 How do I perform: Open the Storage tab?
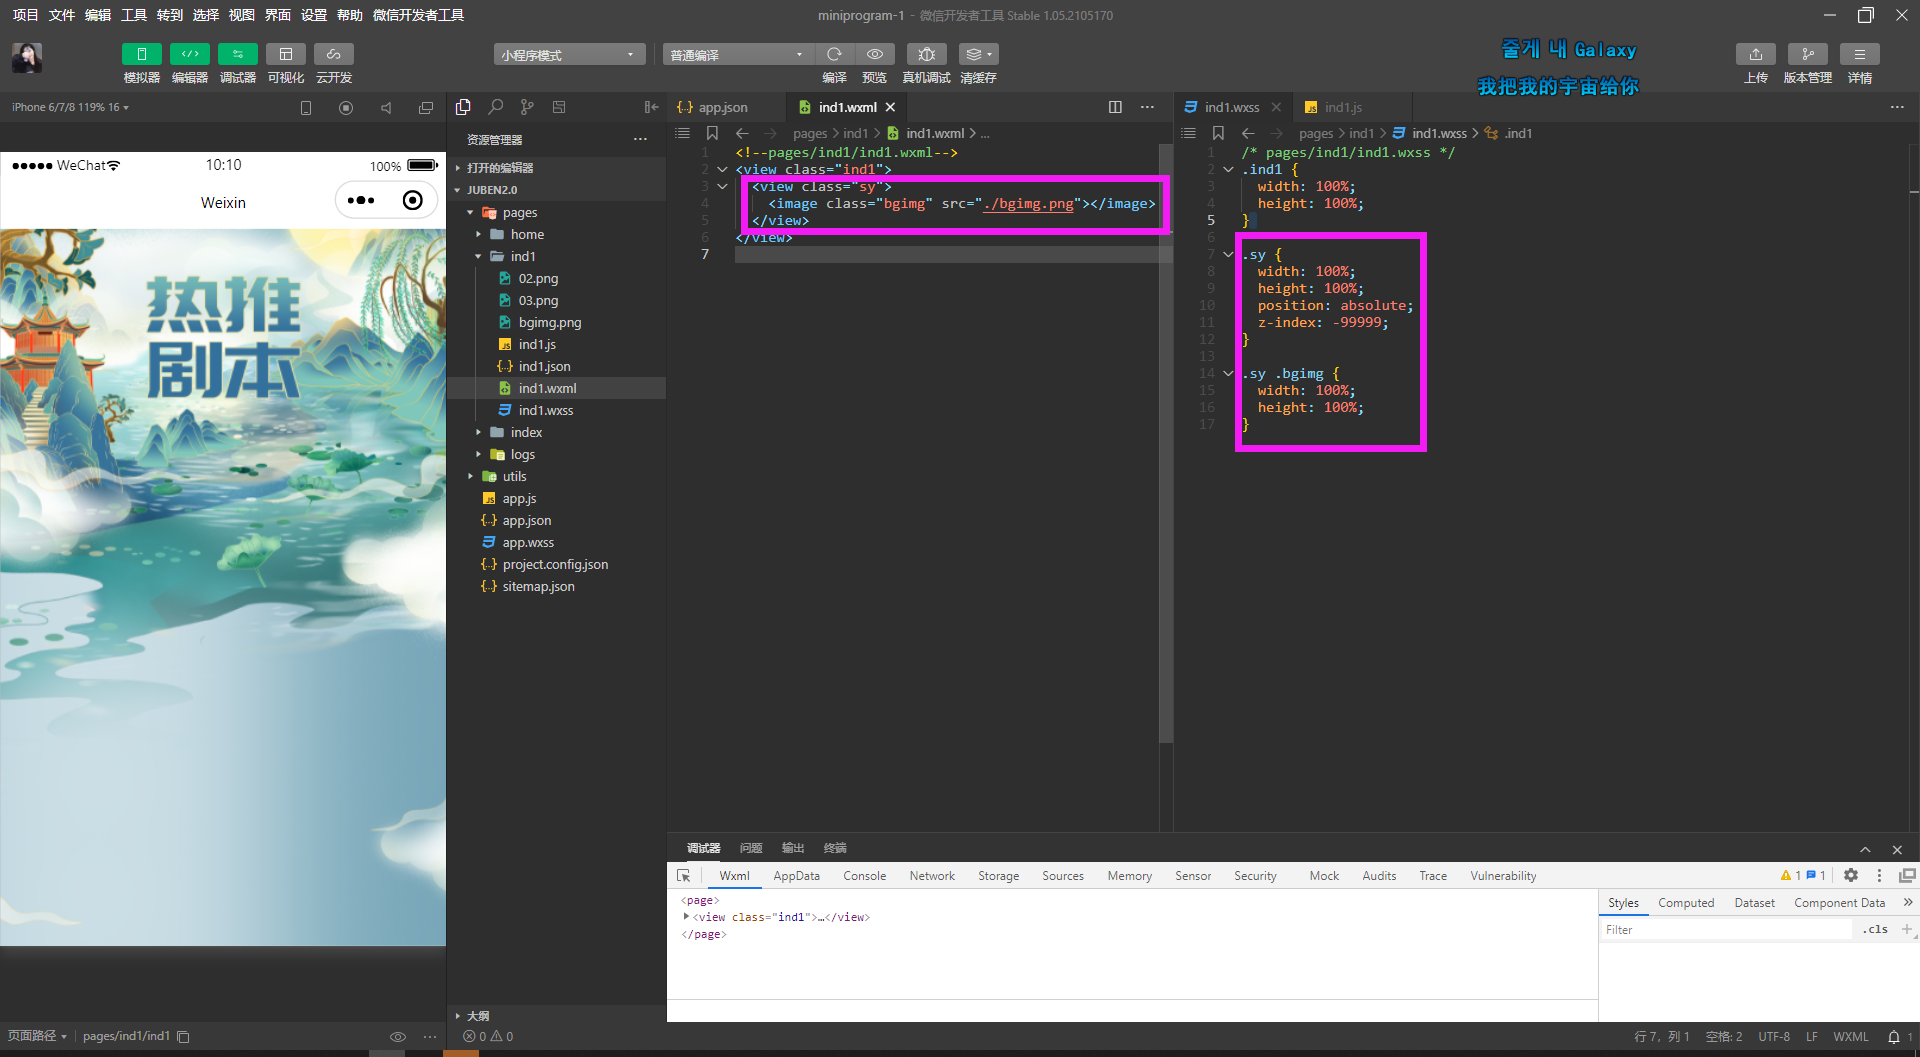(x=998, y=876)
